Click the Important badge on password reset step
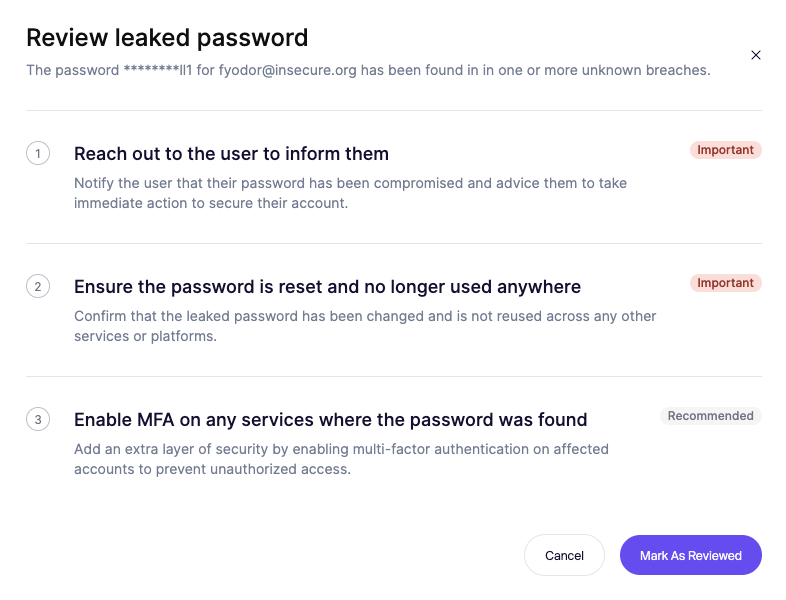 click(725, 283)
